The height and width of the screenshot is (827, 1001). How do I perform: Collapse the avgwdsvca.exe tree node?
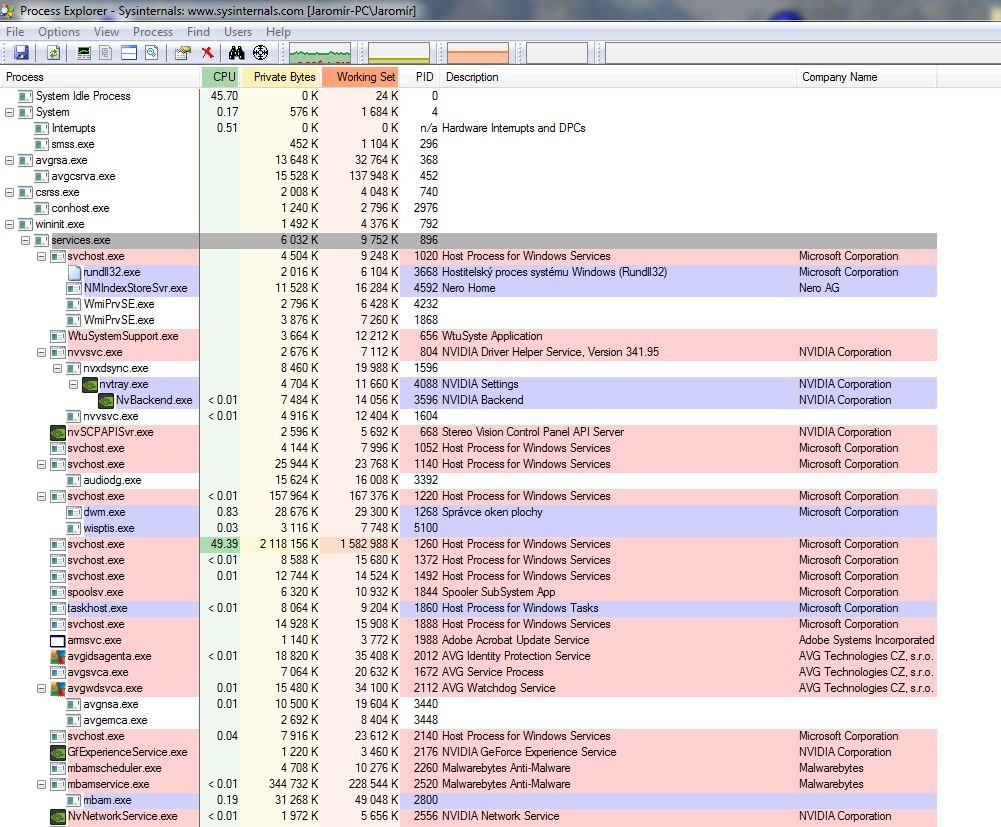click(x=41, y=688)
